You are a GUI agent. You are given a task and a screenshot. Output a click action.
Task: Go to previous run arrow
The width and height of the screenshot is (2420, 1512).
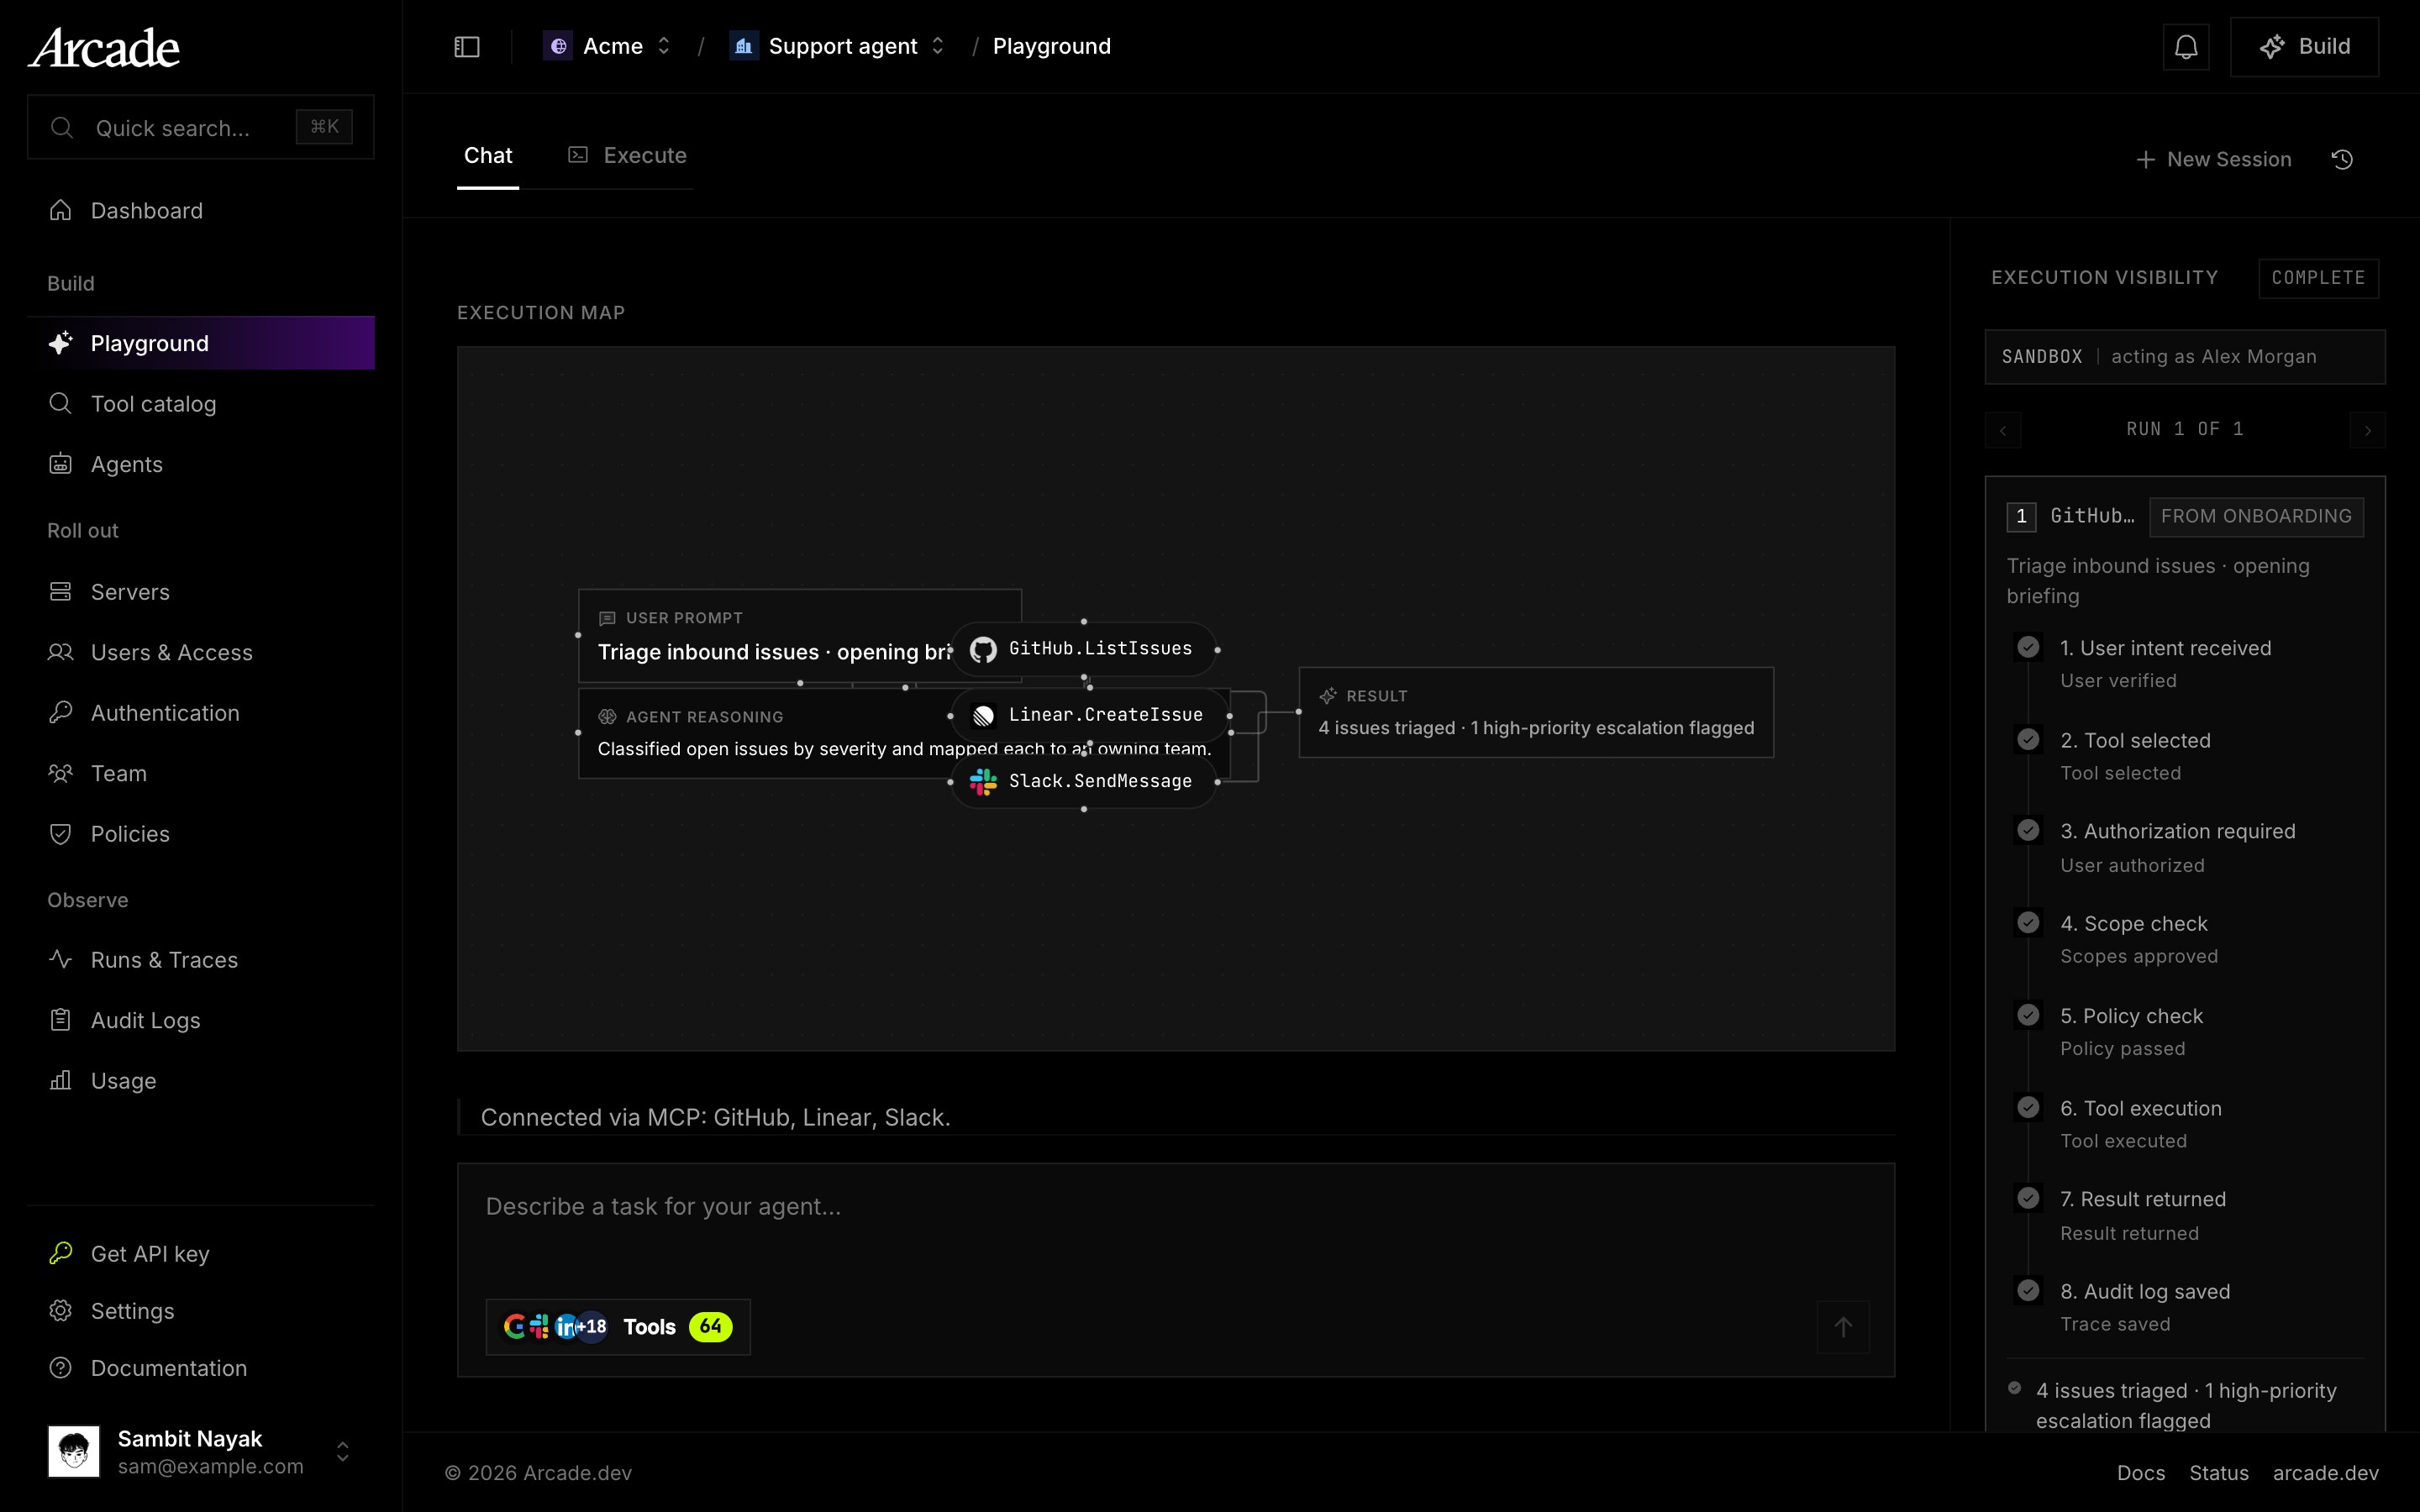point(2003,430)
